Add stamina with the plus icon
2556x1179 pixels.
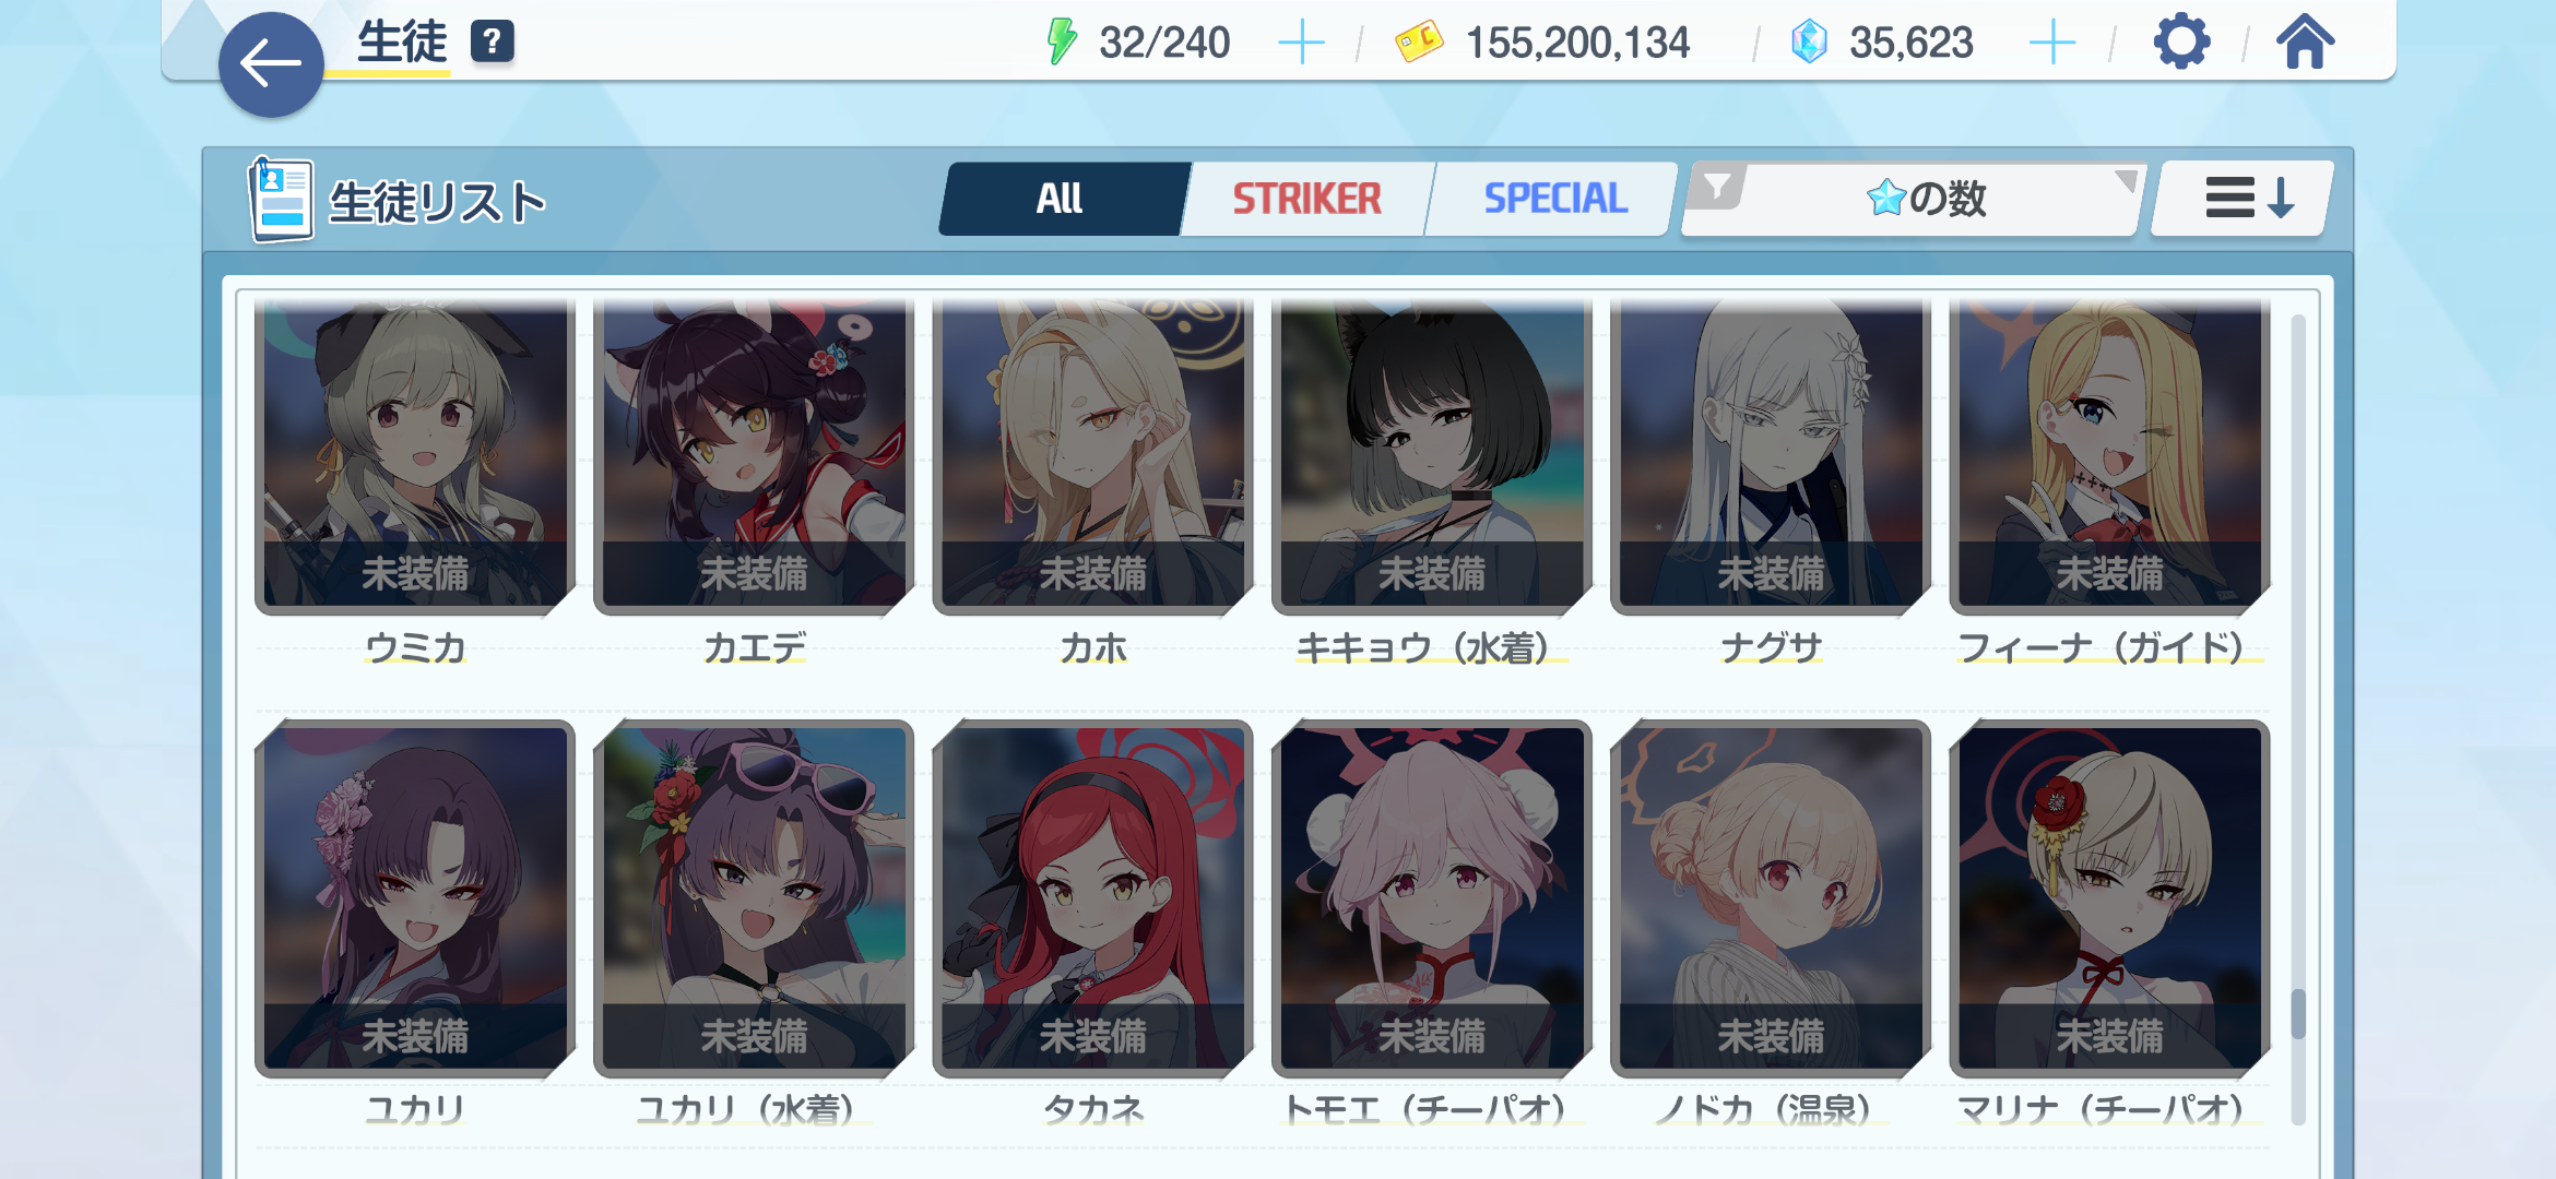point(1301,43)
